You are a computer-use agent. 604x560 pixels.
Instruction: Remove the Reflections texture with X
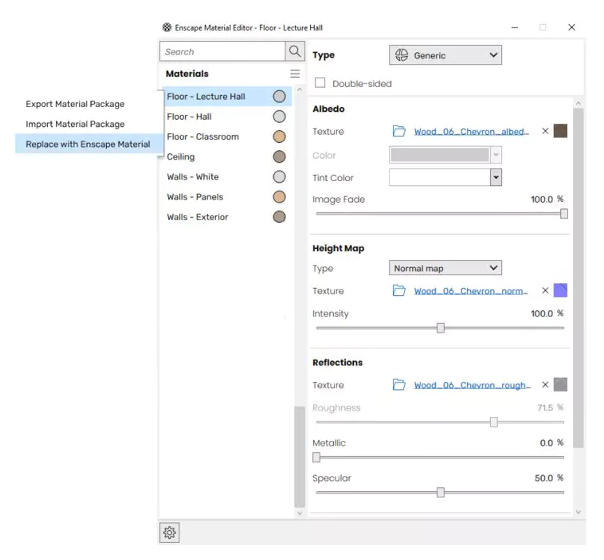point(545,384)
